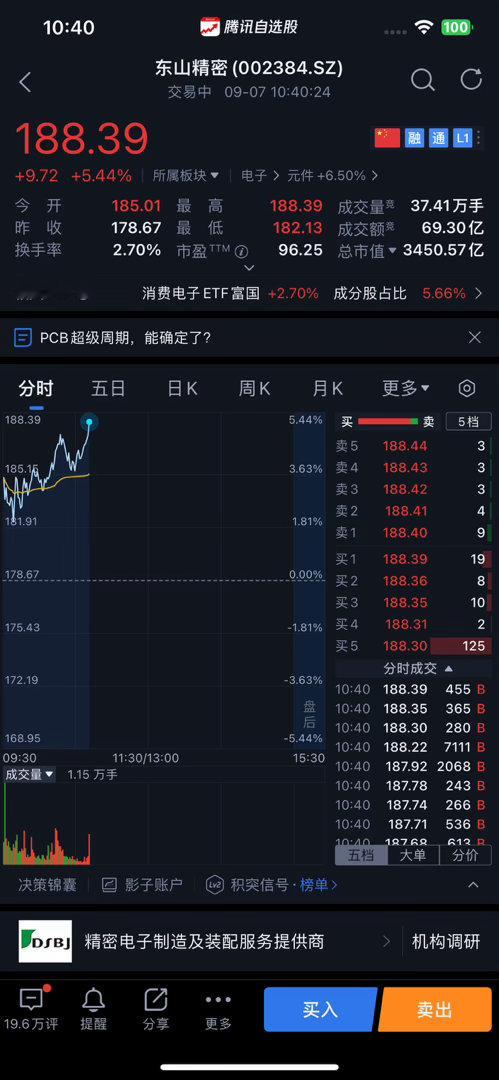The width and height of the screenshot is (499, 1080).
Task: Open the company profile chevron
Action: [386, 941]
